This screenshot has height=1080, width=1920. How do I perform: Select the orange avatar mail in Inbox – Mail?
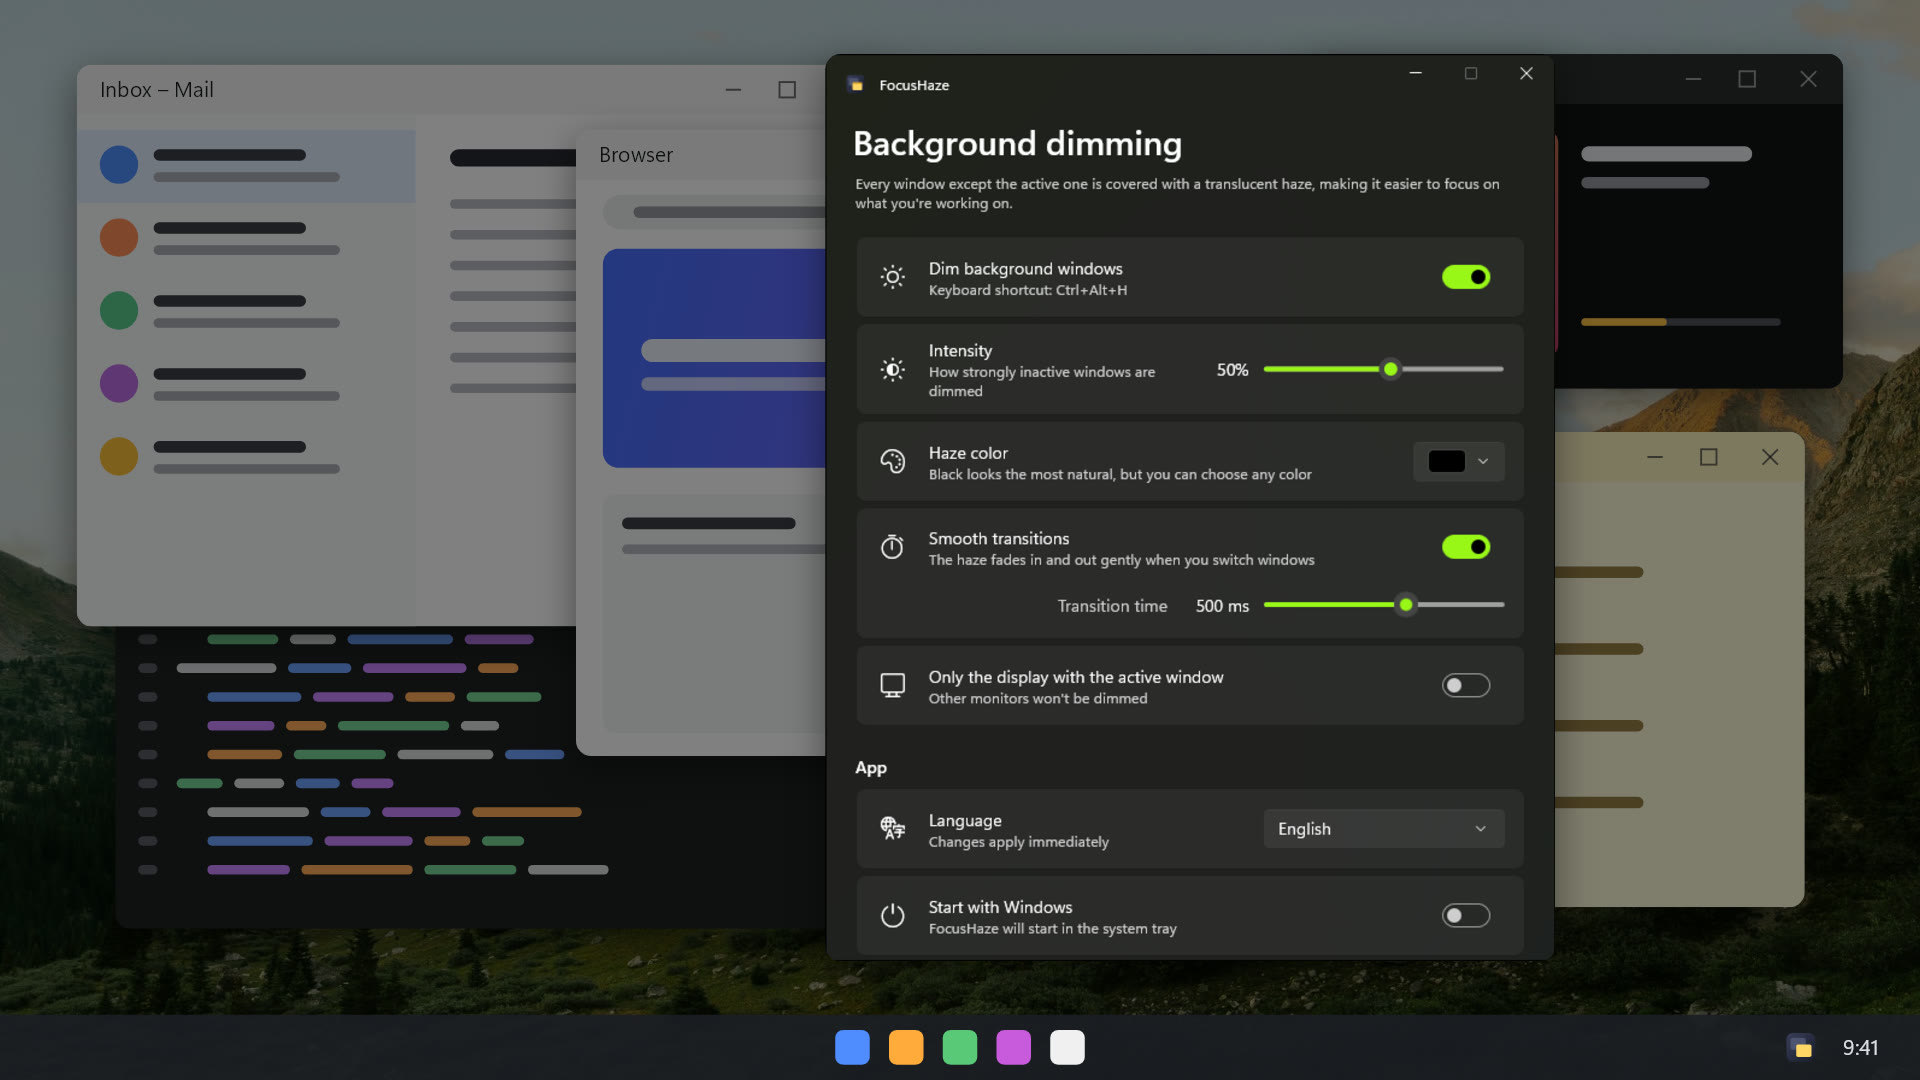click(246, 237)
